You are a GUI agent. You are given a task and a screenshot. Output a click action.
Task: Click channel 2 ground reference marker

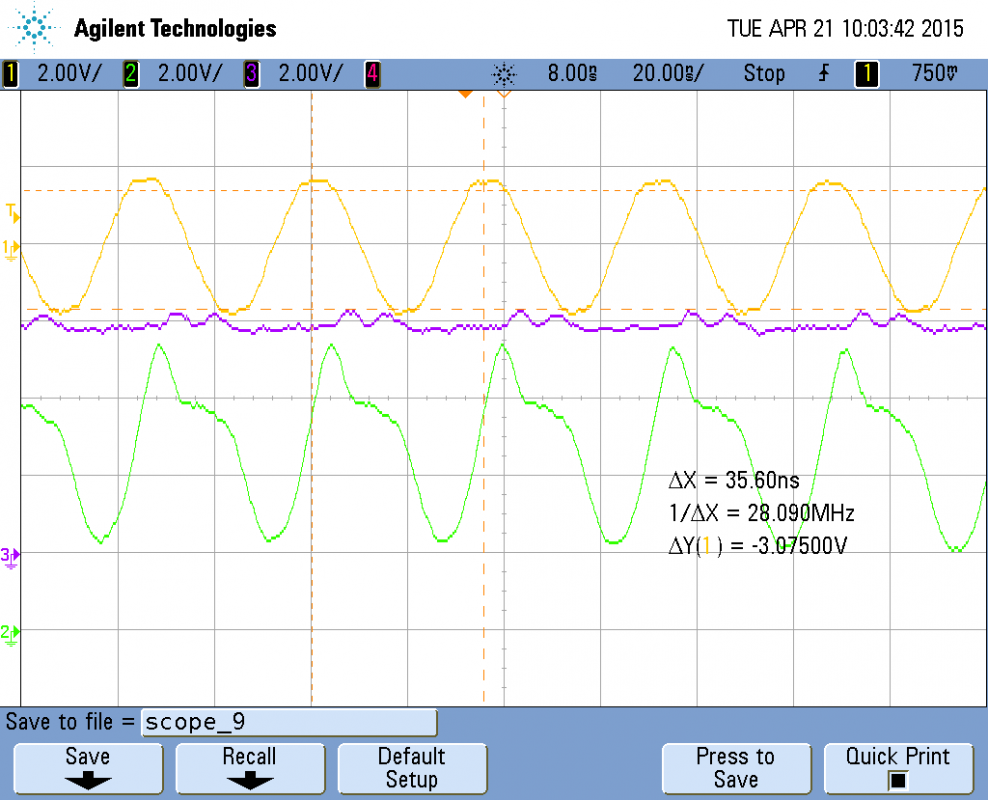tap(11, 635)
